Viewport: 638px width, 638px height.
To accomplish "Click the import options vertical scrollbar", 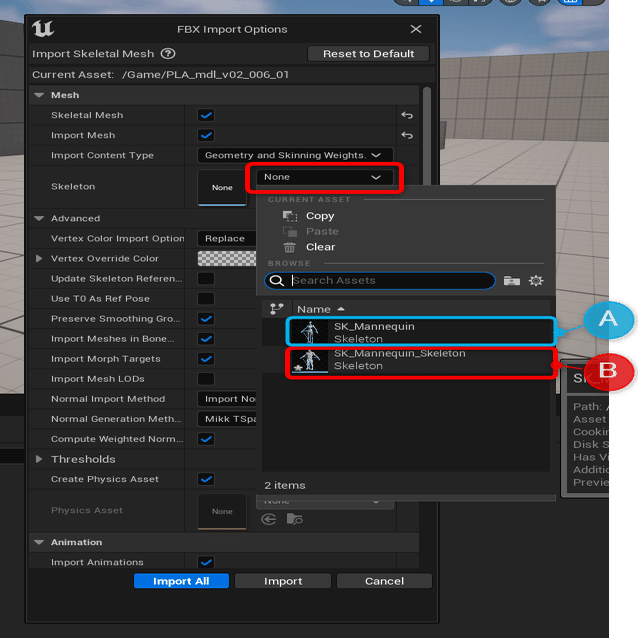I will tap(427, 136).
